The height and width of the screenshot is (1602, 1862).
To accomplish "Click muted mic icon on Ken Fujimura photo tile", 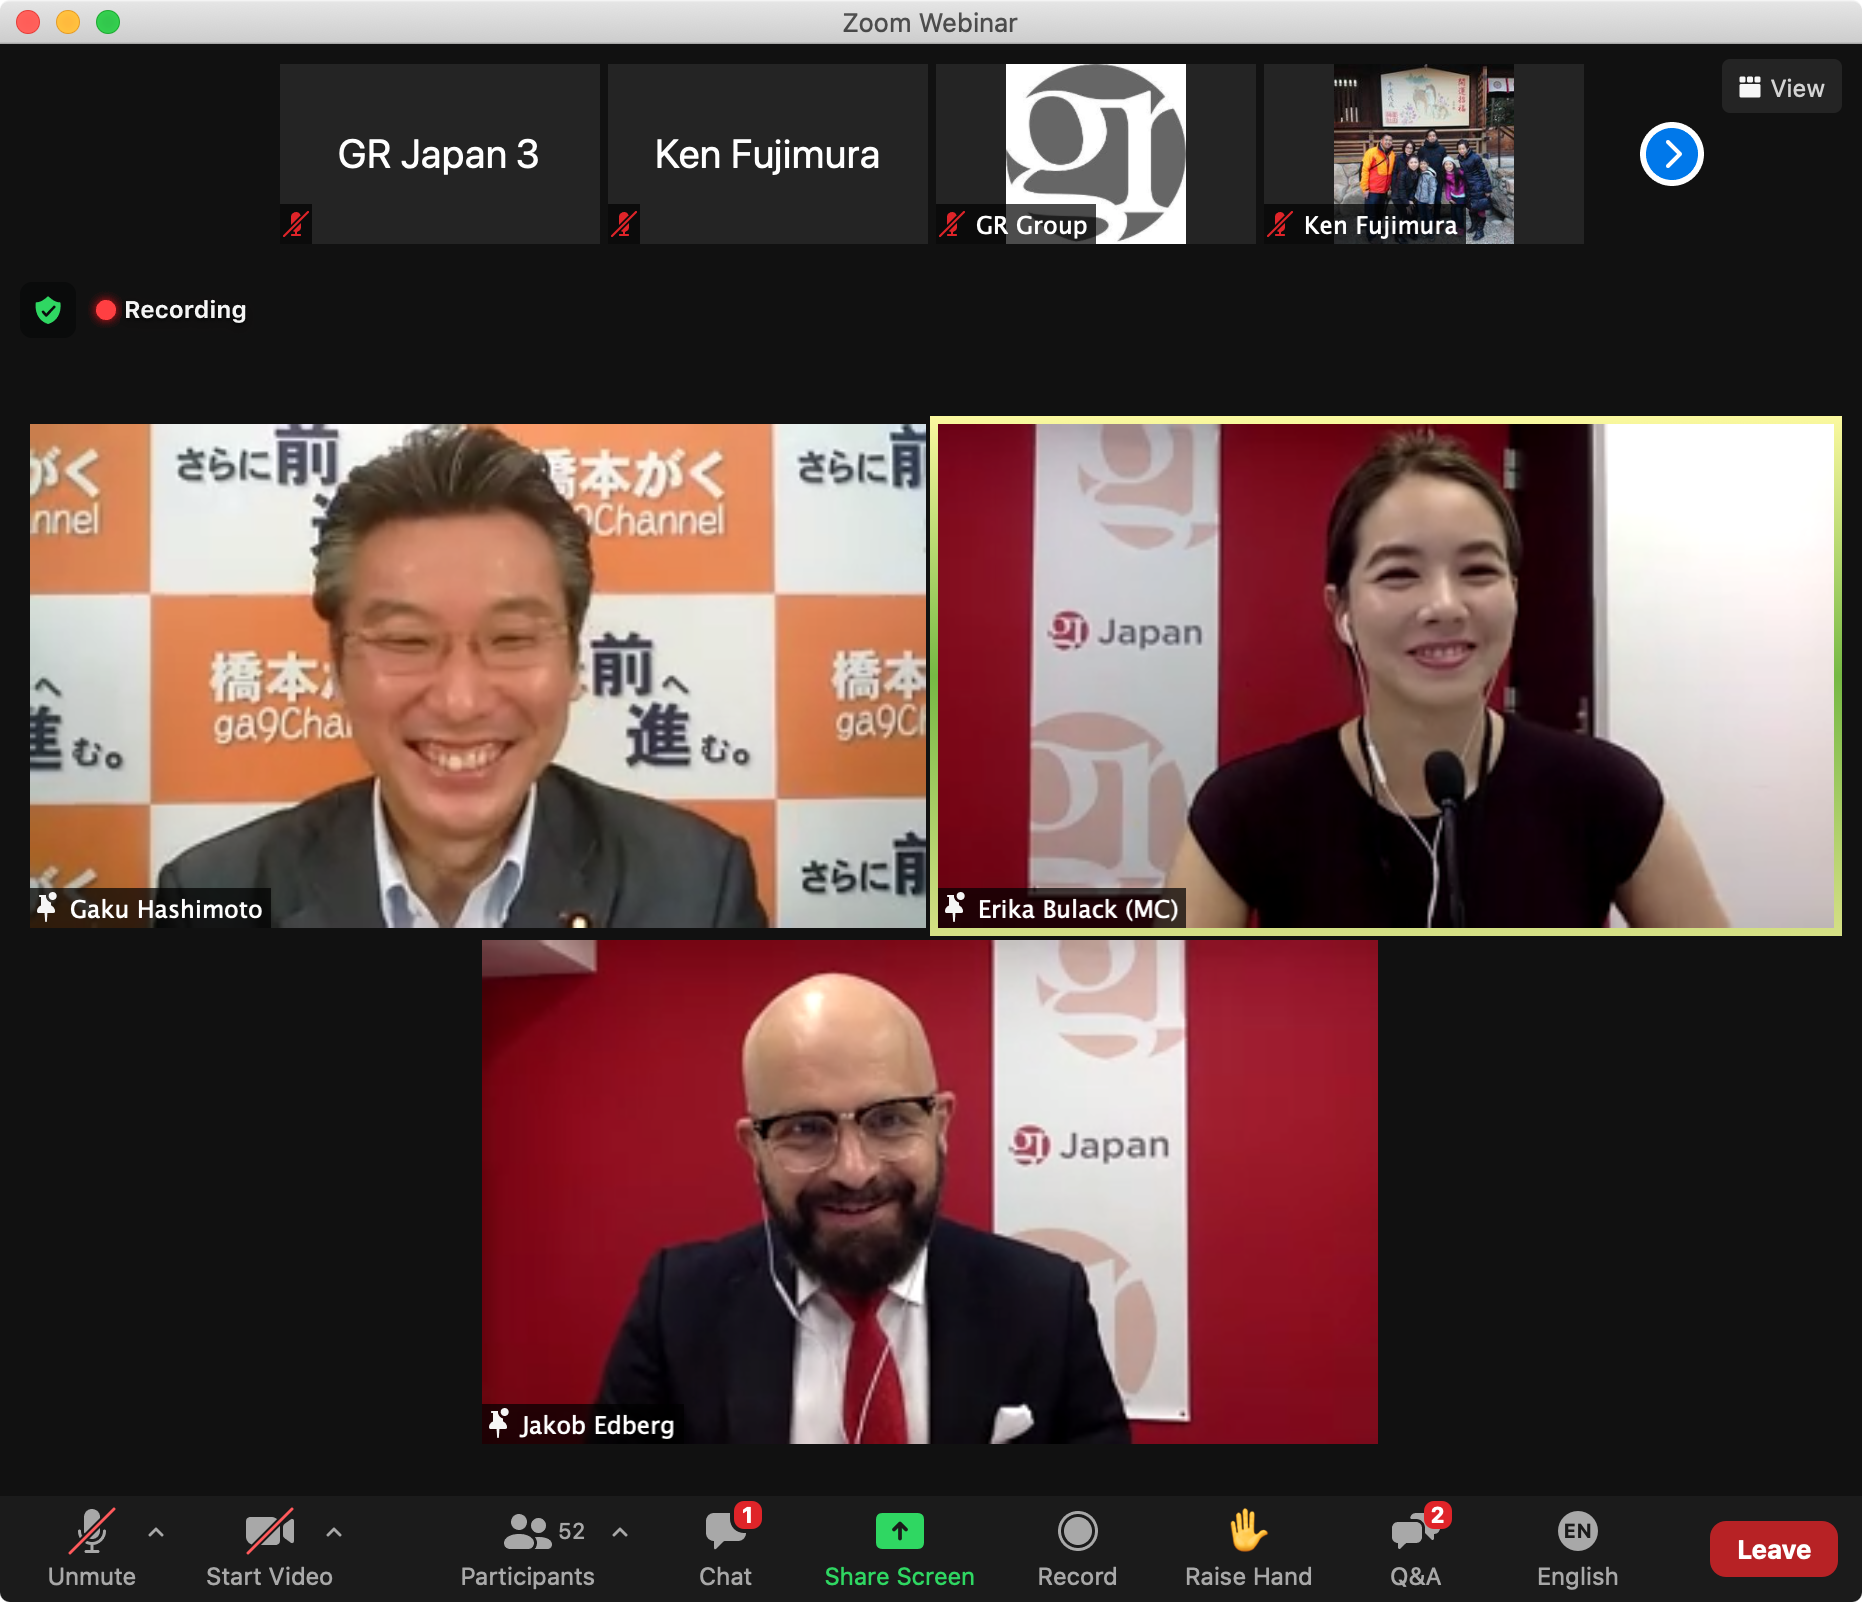I will (x=1280, y=225).
